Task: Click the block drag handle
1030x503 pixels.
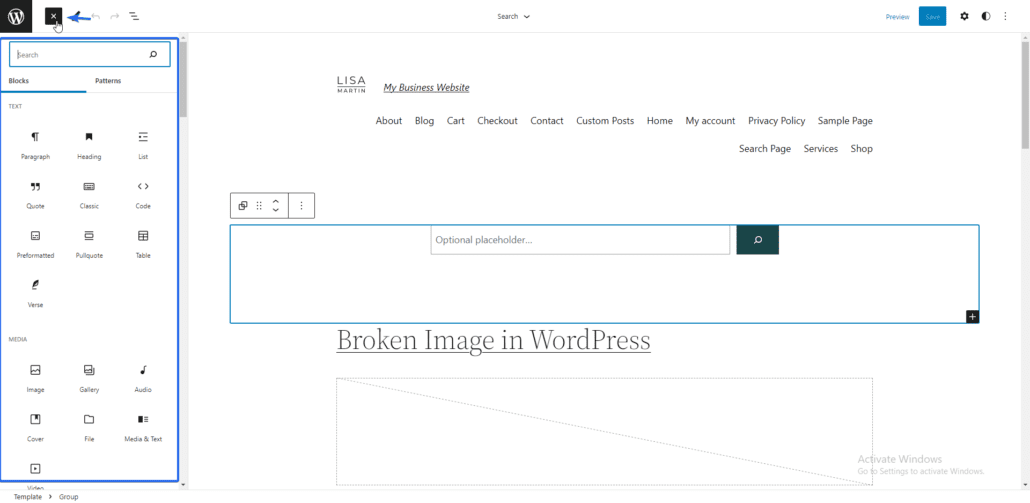Action: click(259, 206)
